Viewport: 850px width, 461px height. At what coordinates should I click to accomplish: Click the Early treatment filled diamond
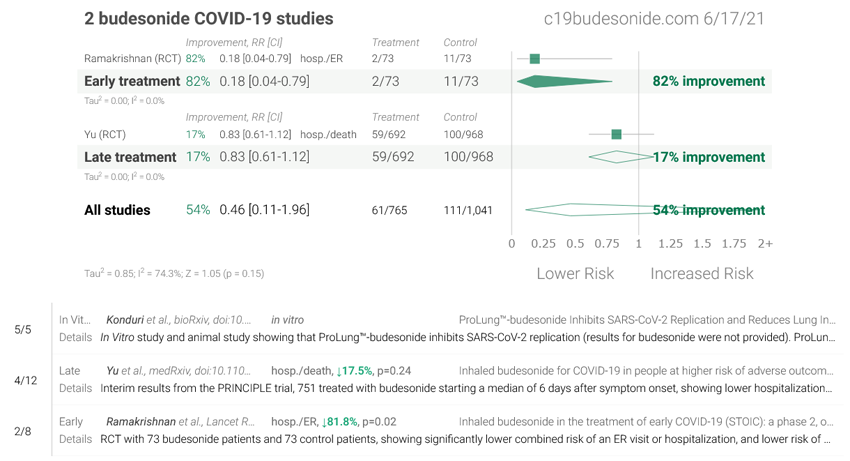click(x=565, y=81)
